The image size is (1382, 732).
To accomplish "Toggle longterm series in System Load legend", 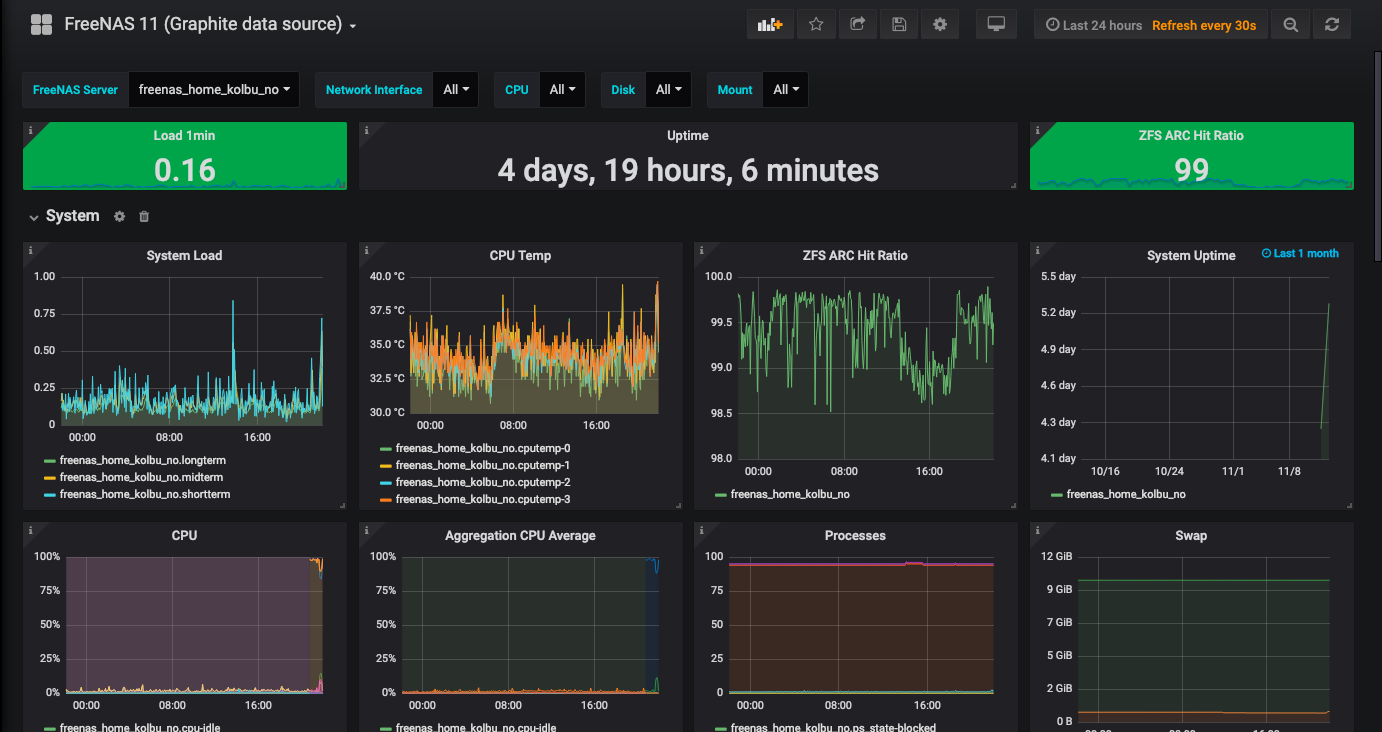I will (x=141, y=462).
